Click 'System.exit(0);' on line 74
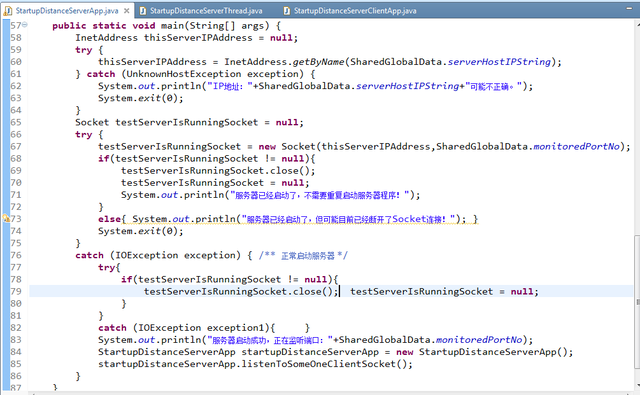 click(x=140, y=231)
